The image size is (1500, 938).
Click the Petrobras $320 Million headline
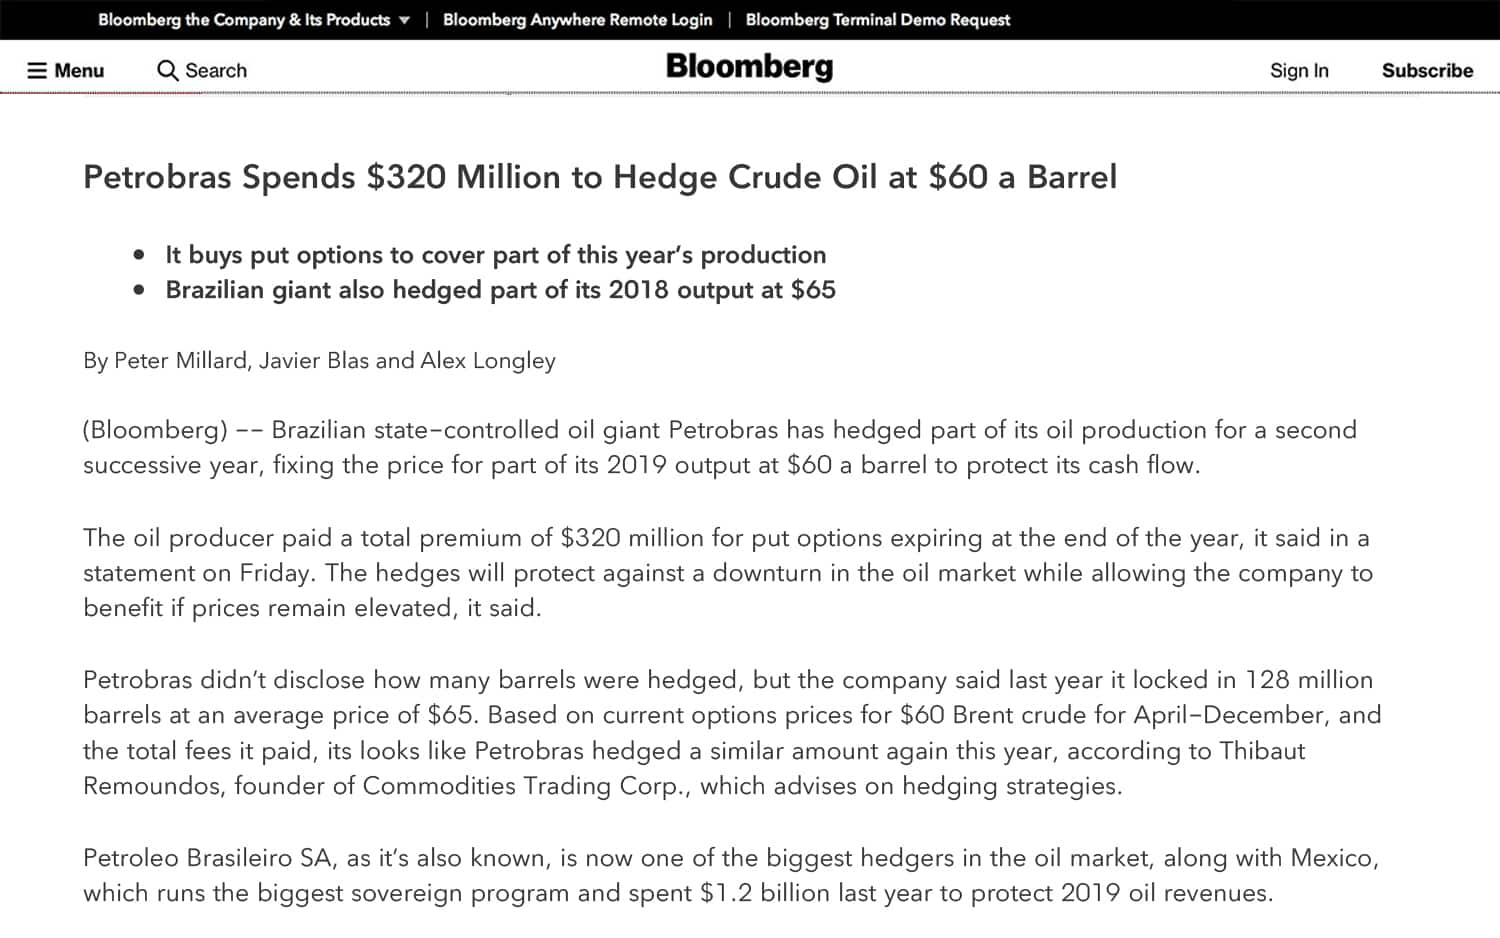pos(599,177)
